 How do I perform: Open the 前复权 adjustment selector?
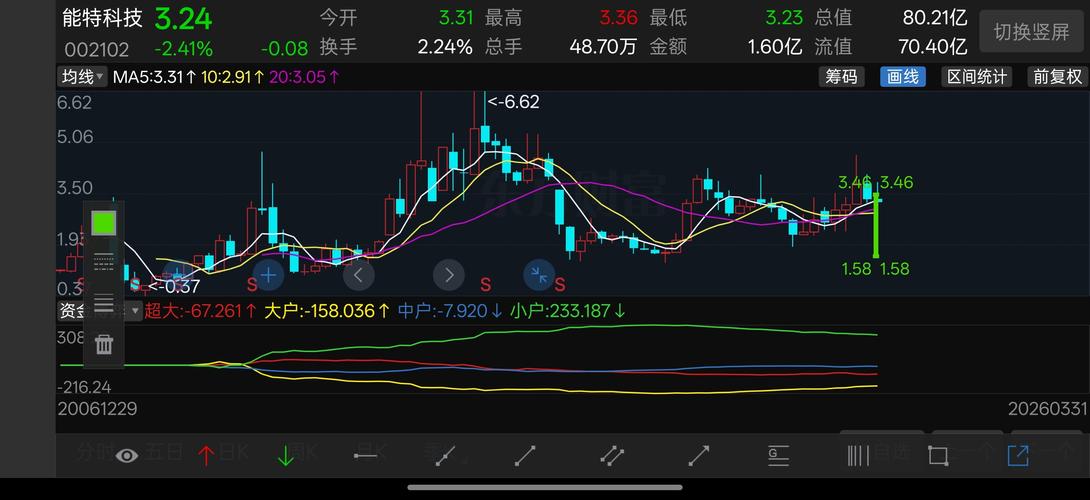[1057, 76]
